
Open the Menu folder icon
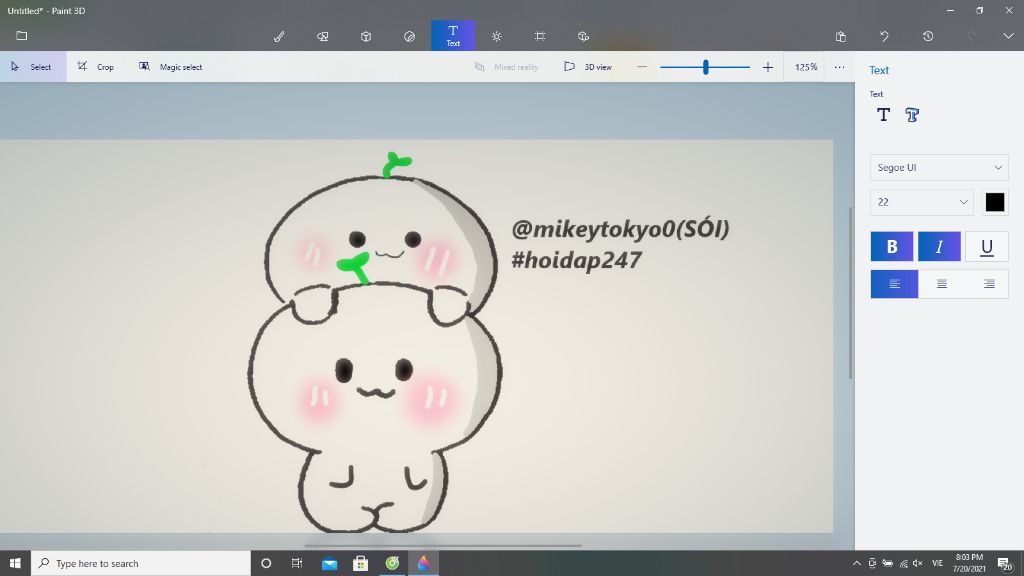(22, 36)
